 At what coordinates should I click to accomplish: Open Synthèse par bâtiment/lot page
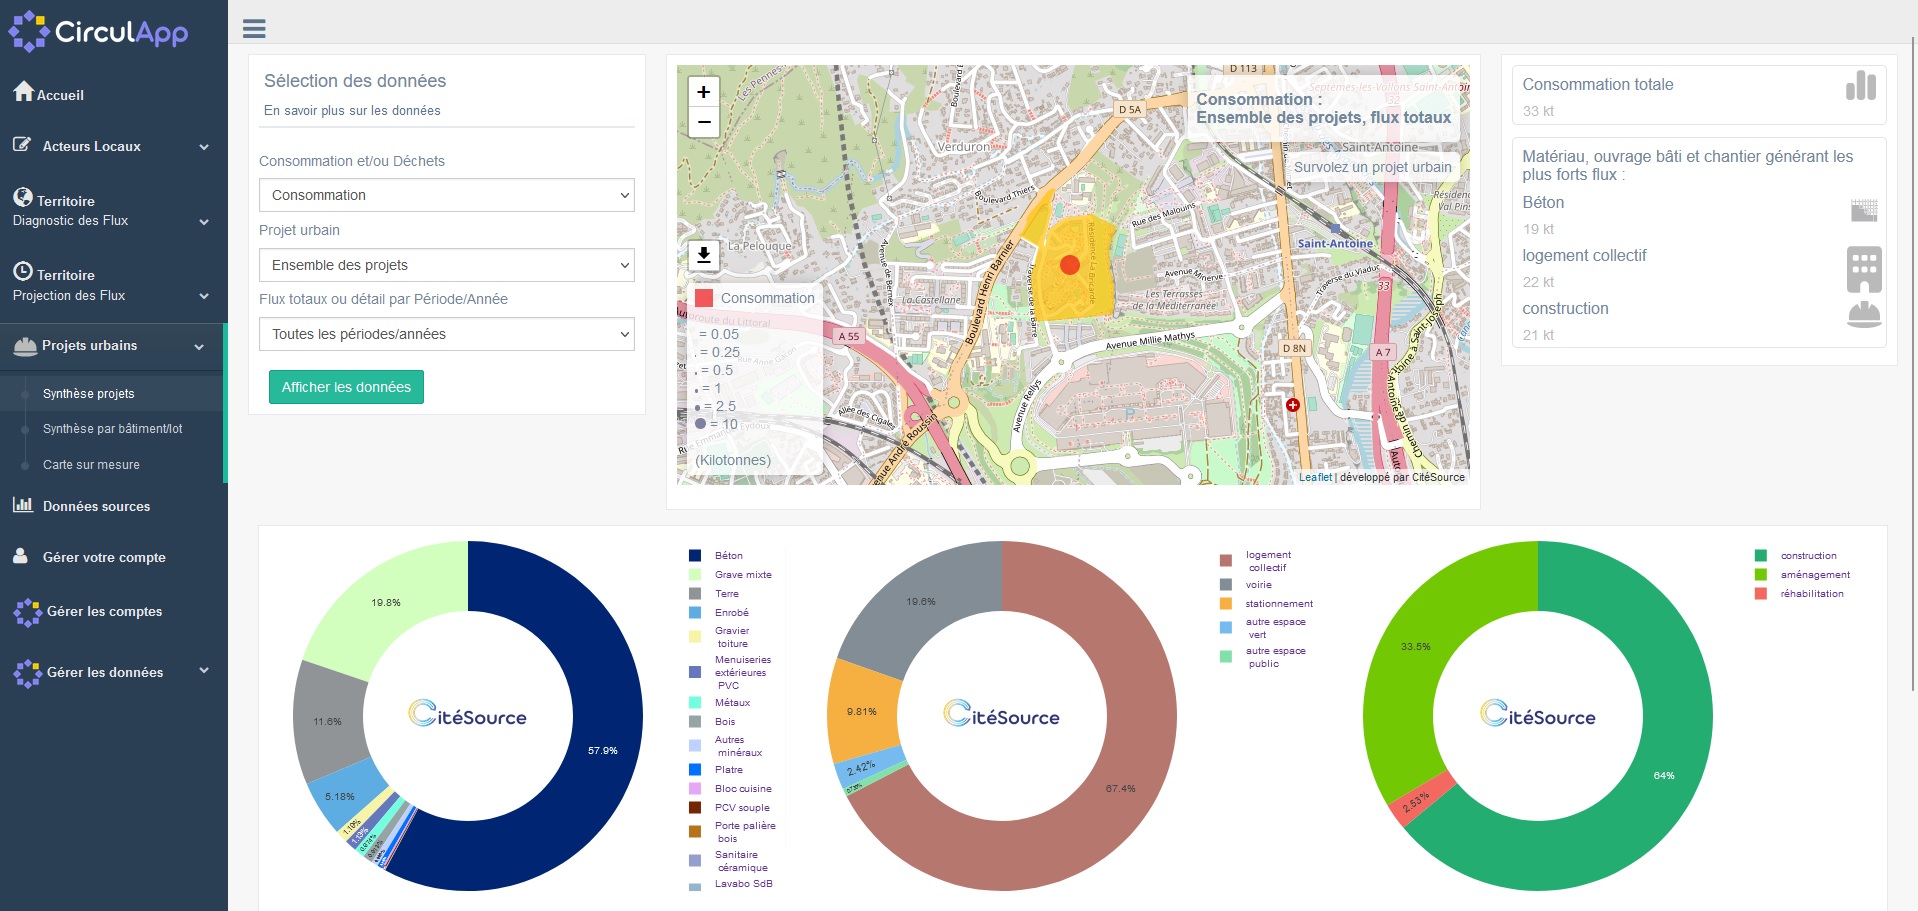(x=112, y=429)
